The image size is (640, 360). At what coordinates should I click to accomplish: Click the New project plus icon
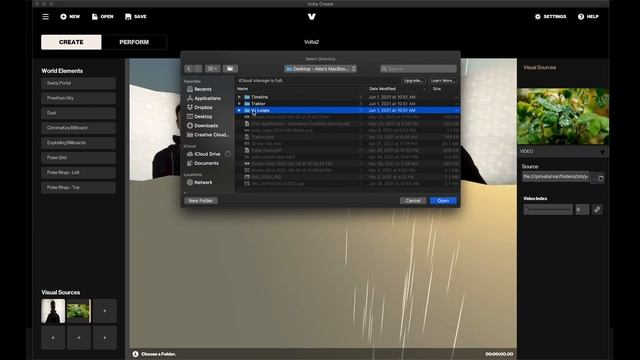(63, 17)
